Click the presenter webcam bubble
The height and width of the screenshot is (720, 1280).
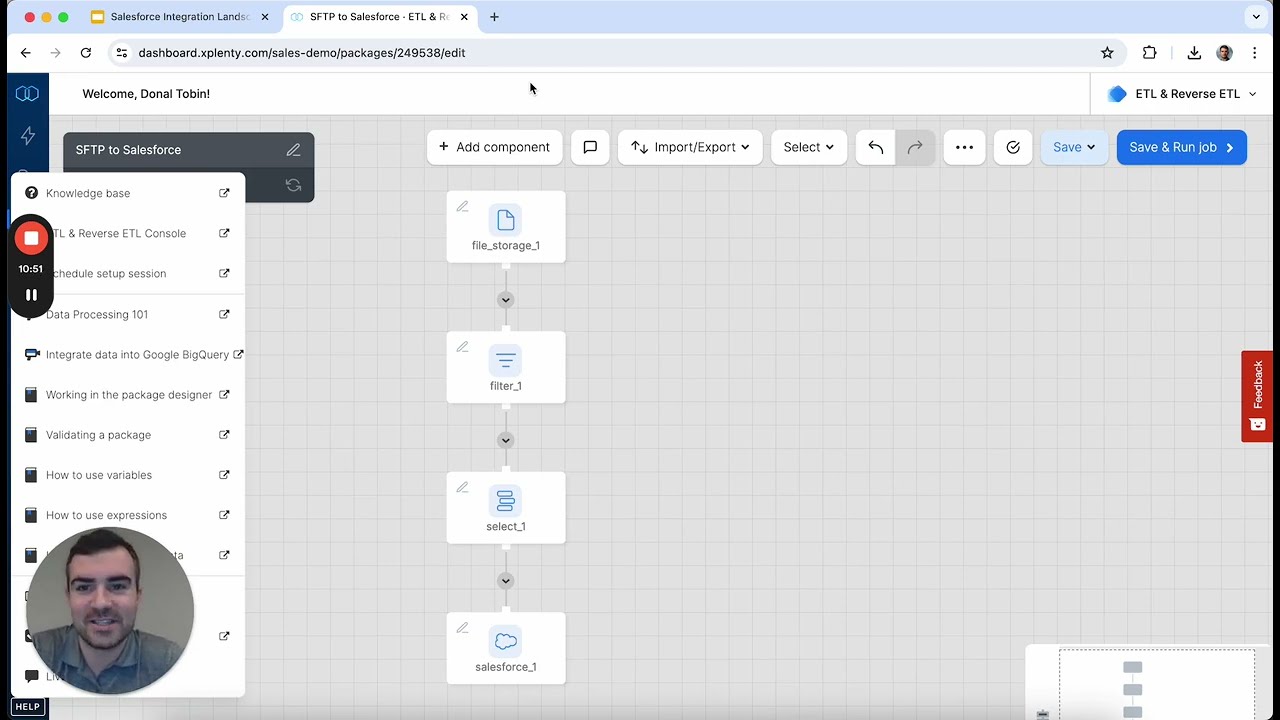coord(110,611)
